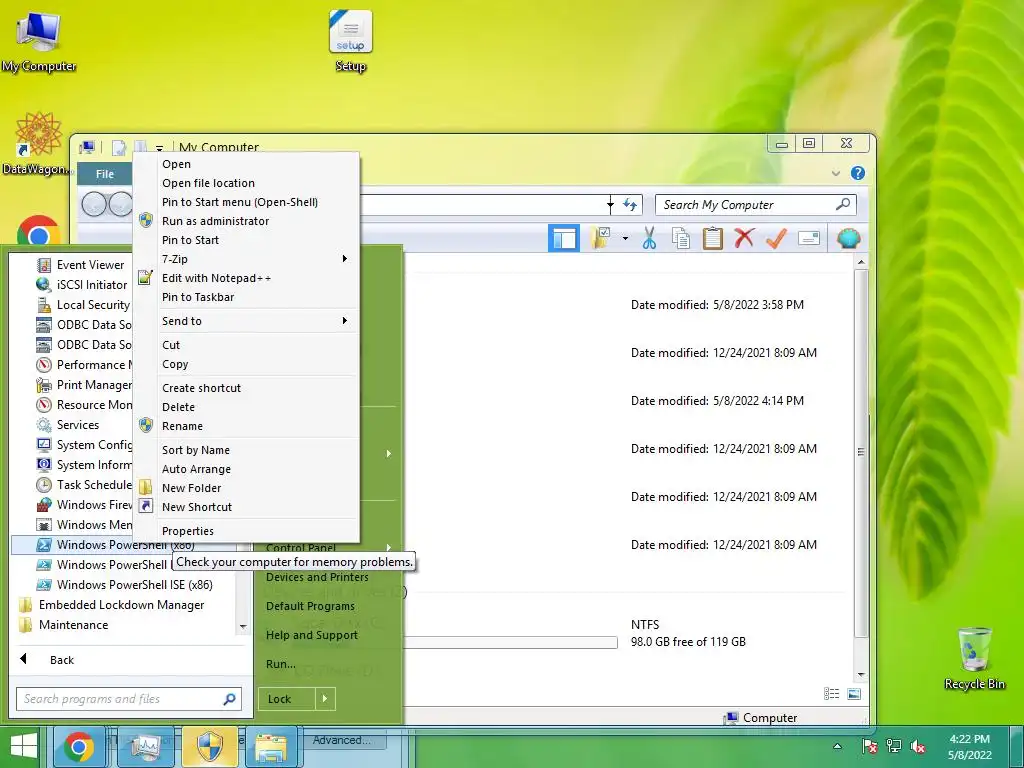
Task: Open the DataWagon desktop shortcut
Action: (x=36, y=144)
